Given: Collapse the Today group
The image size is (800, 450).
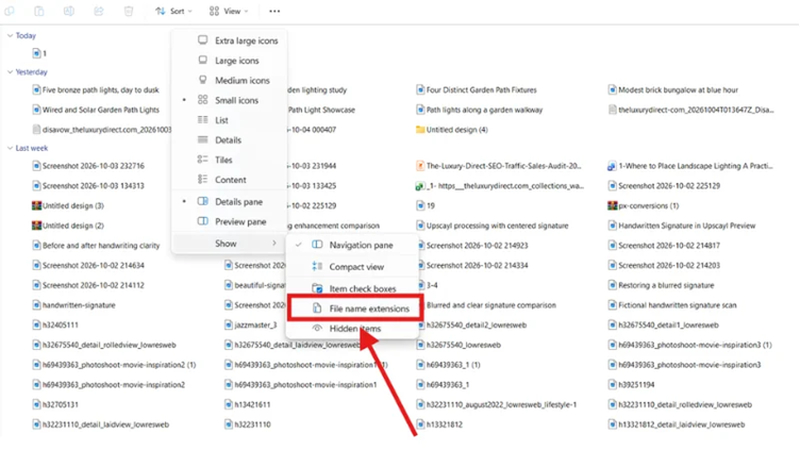Looking at the screenshot, I should click(10, 36).
